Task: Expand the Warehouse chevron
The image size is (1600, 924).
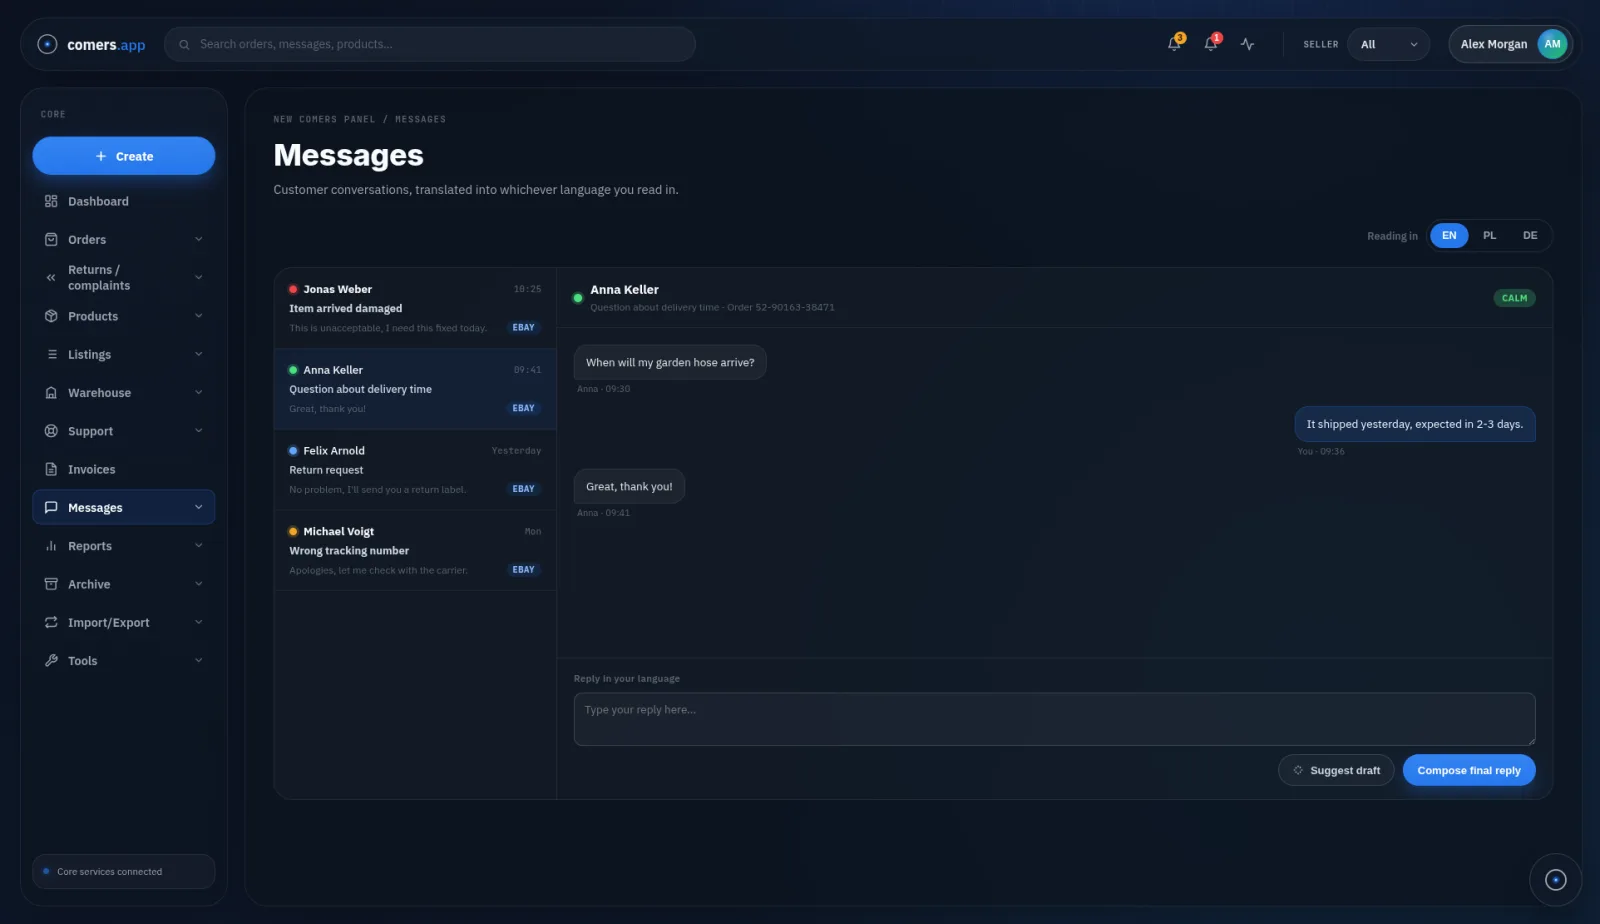Action: point(198,393)
